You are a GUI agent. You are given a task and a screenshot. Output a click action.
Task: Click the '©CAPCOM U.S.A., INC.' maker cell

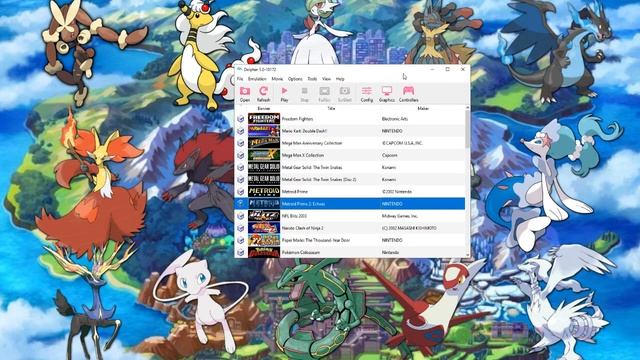pyautogui.click(x=402, y=143)
